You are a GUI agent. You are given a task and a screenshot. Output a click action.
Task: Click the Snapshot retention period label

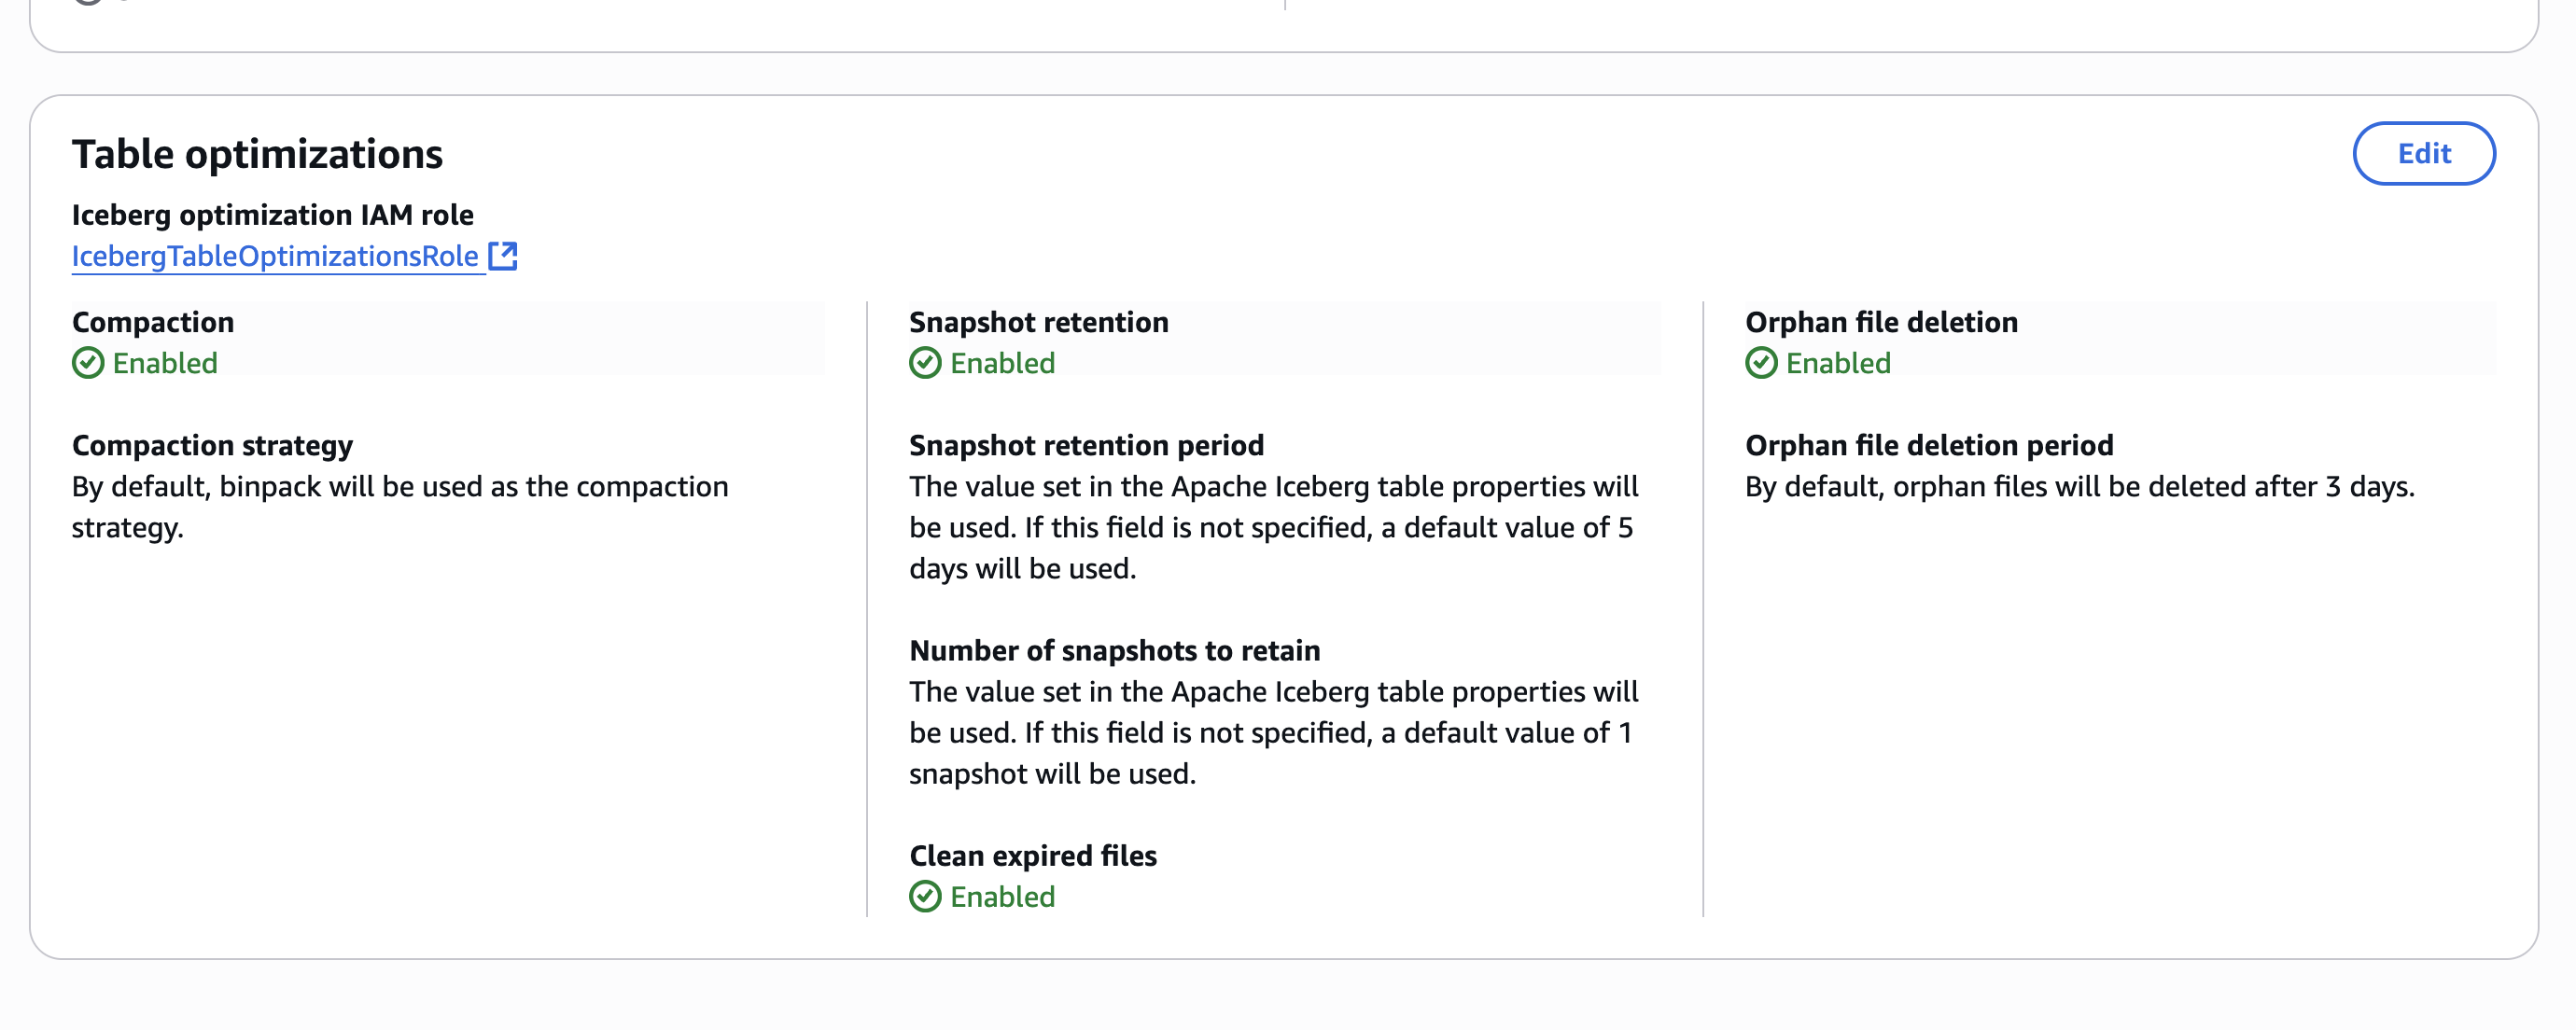coord(1086,445)
